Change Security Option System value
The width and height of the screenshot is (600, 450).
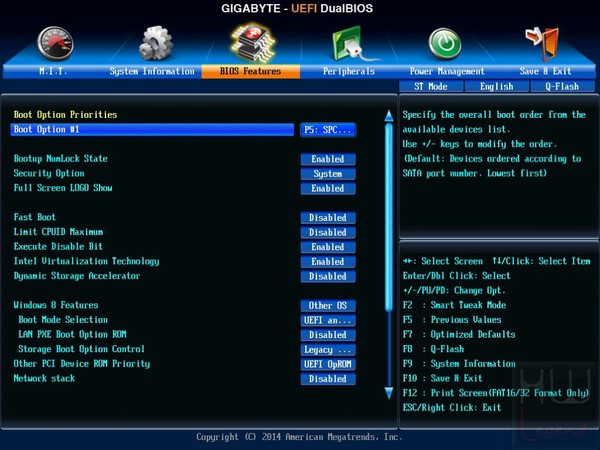pyautogui.click(x=328, y=174)
